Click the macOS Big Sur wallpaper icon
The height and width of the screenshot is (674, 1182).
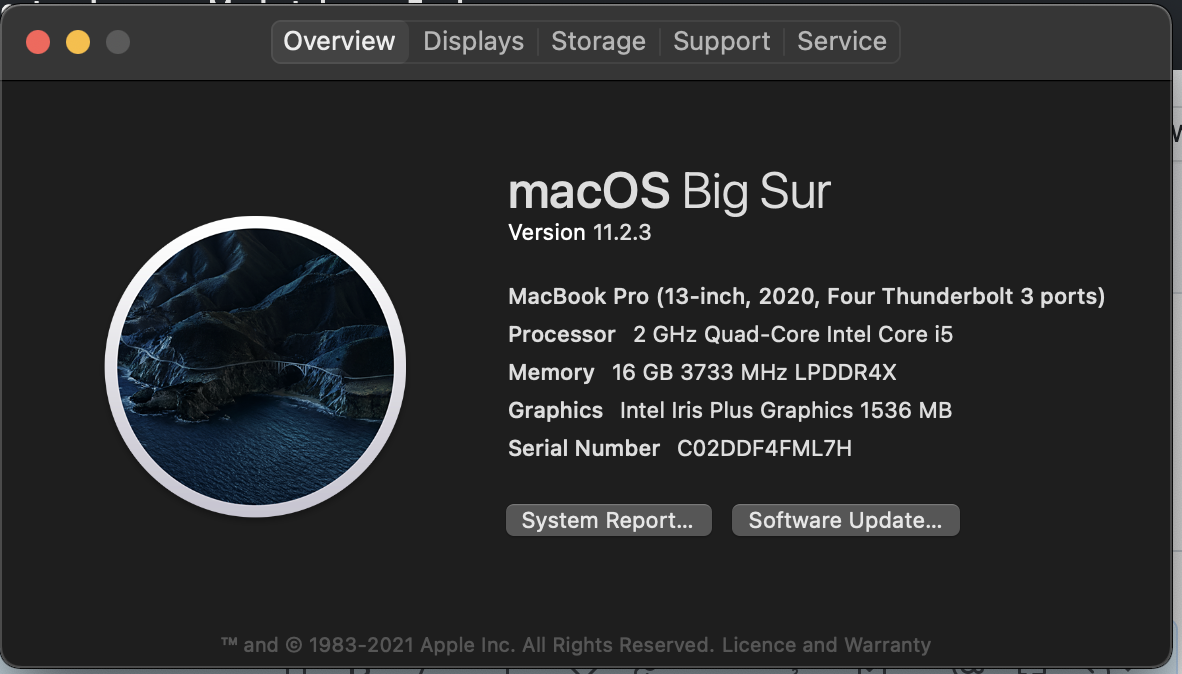[256, 366]
